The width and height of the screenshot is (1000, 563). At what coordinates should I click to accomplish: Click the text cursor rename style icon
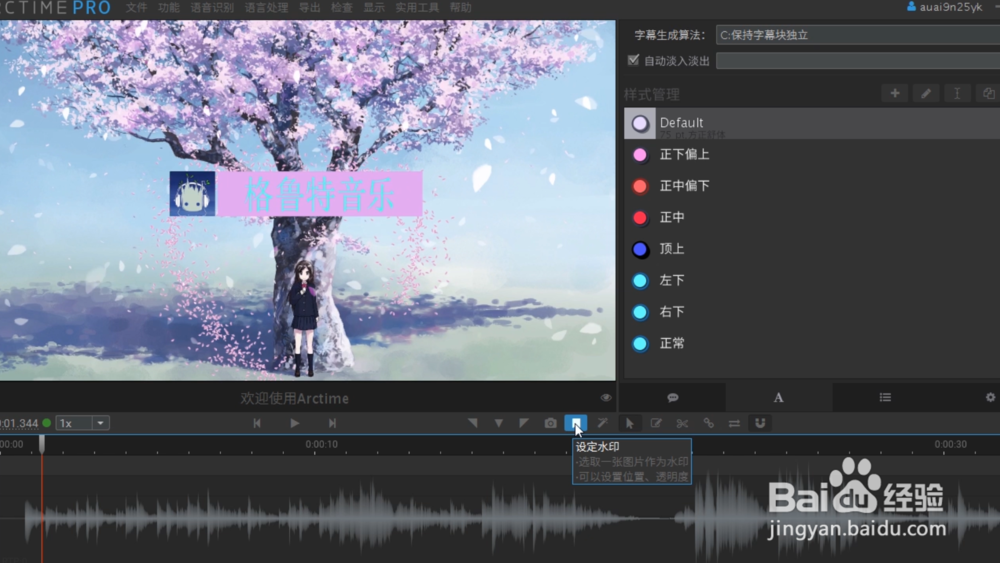(957, 93)
